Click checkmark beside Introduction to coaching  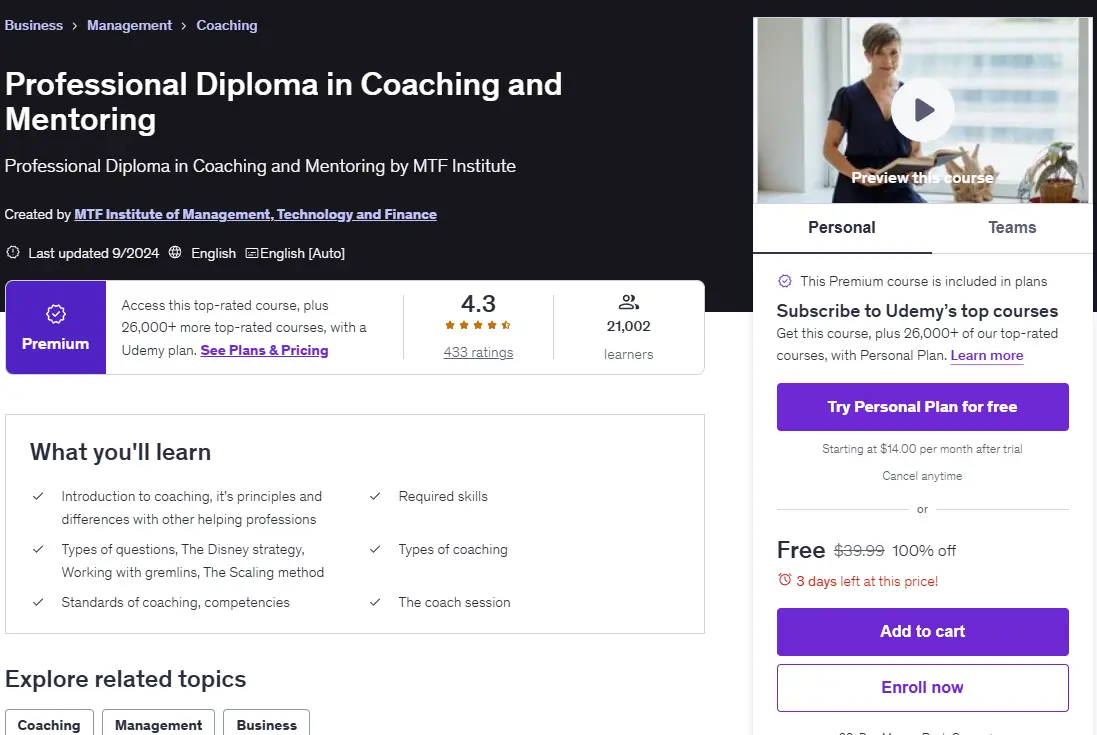click(x=38, y=496)
